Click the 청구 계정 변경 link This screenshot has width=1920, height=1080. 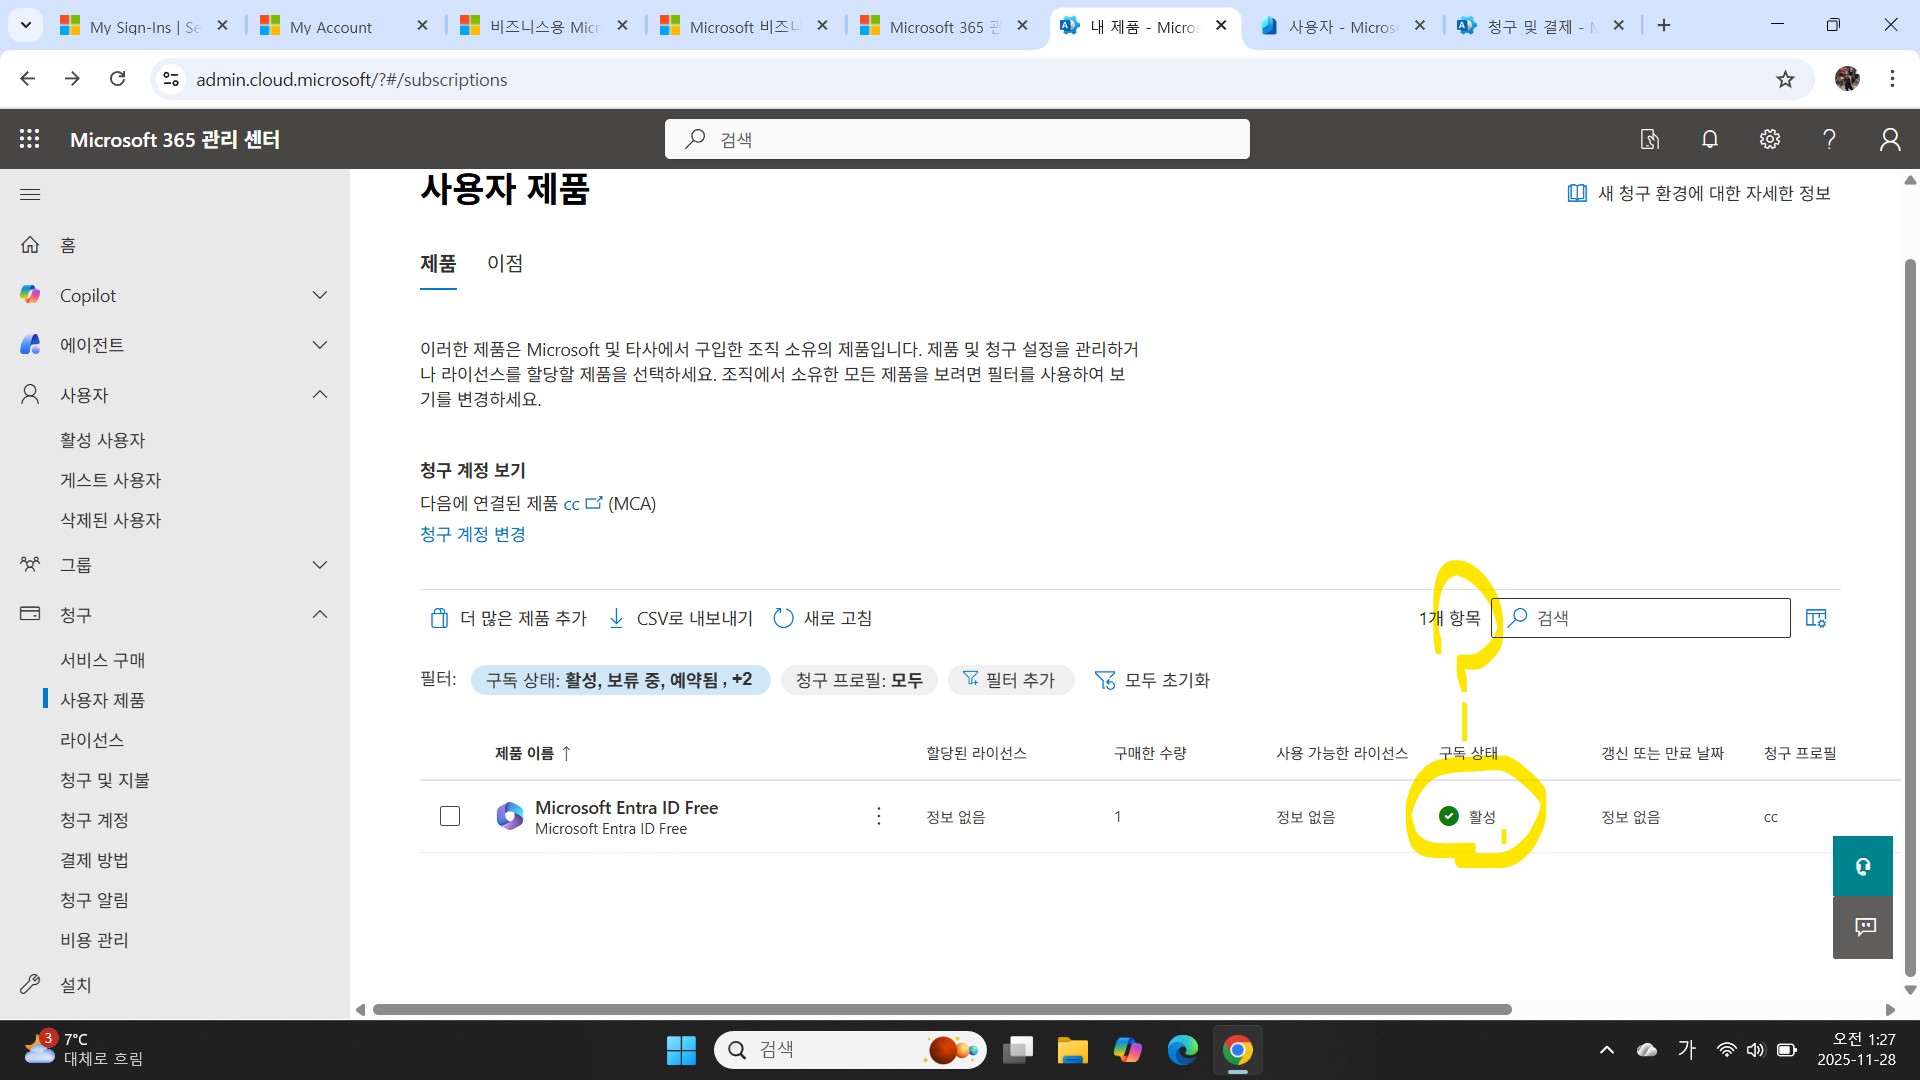(x=473, y=534)
